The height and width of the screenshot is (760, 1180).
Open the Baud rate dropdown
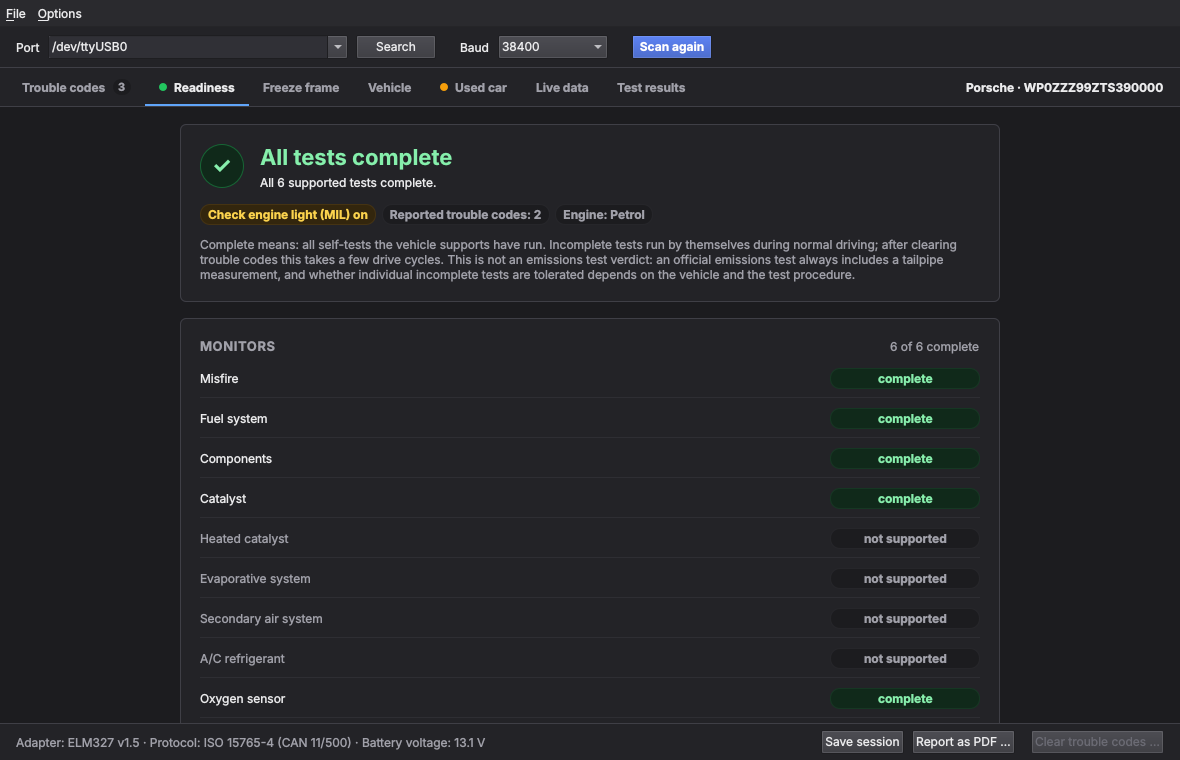pyautogui.click(x=552, y=47)
